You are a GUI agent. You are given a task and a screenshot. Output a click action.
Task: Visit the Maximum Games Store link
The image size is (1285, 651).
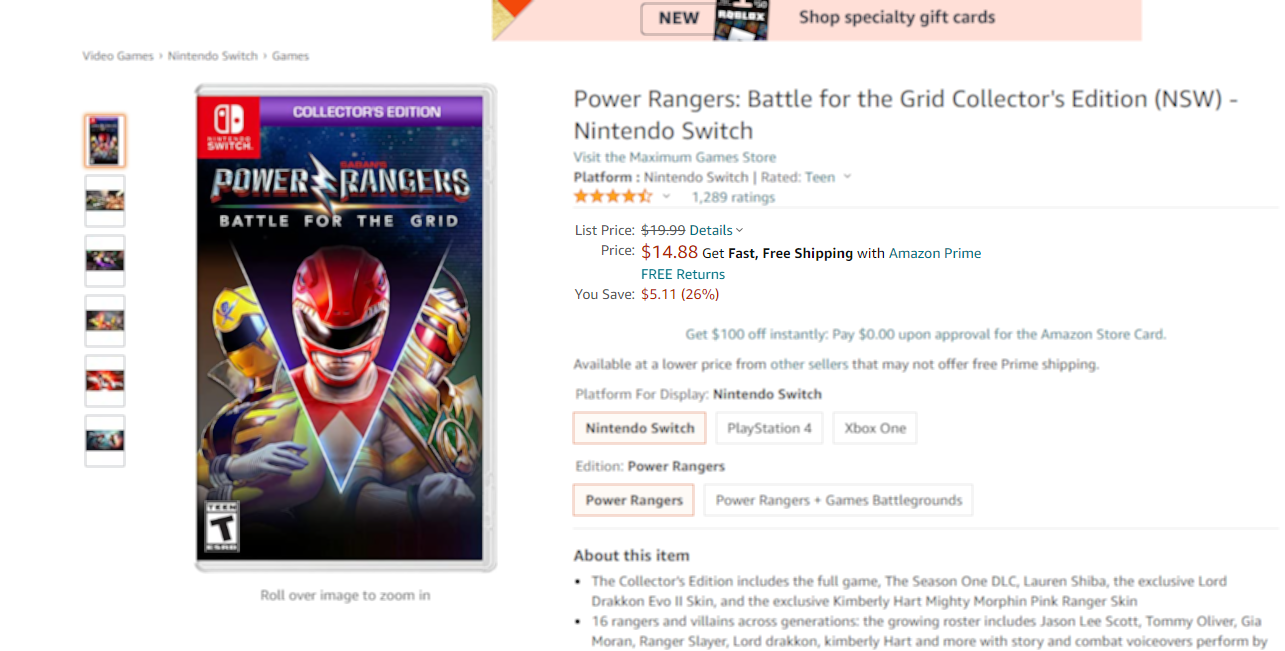point(674,157)
